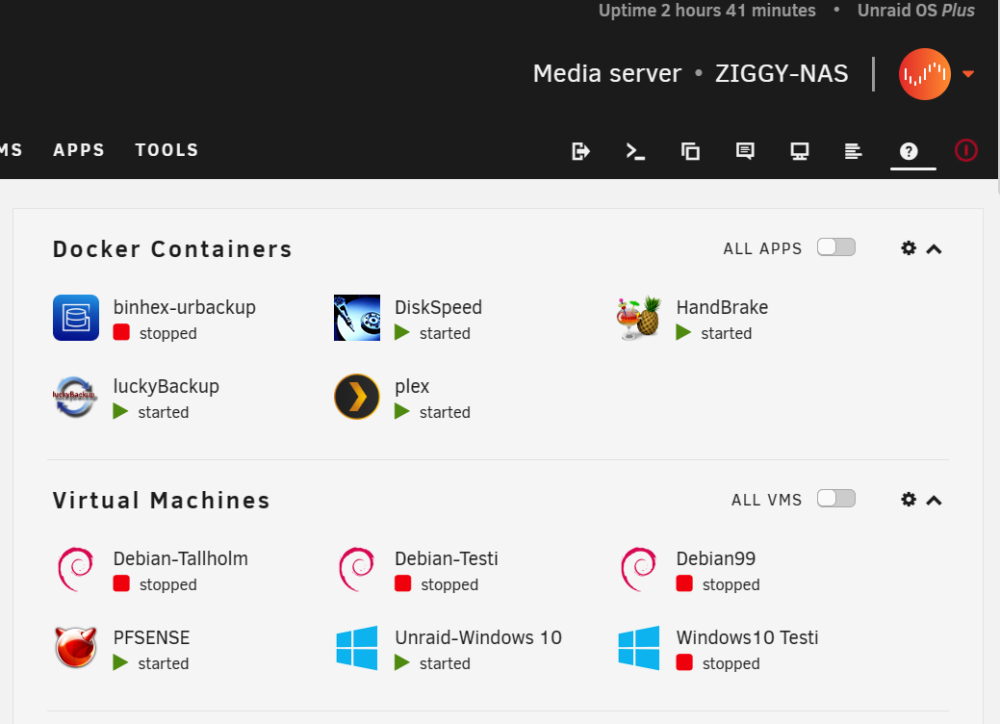Open the HandBrake container icon
Image resolution: width=1000 pixels, height=724 pixels.
pyautogui.click(x=638, y=318)
